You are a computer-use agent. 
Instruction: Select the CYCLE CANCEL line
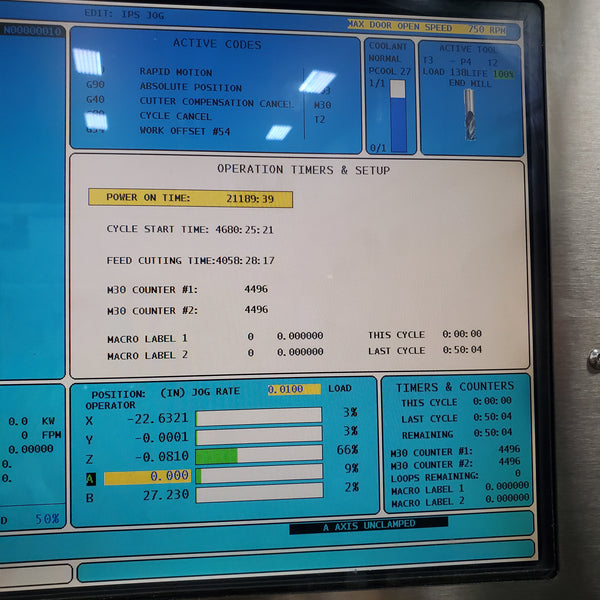(175, 116)
